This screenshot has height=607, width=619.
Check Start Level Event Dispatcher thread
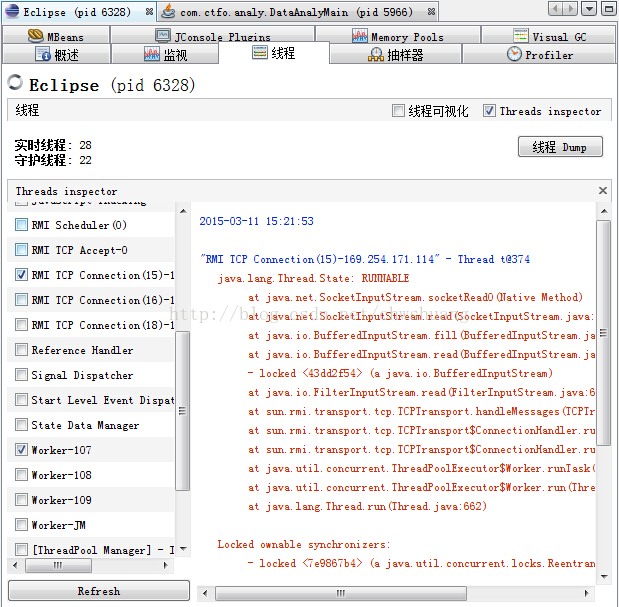21,400
